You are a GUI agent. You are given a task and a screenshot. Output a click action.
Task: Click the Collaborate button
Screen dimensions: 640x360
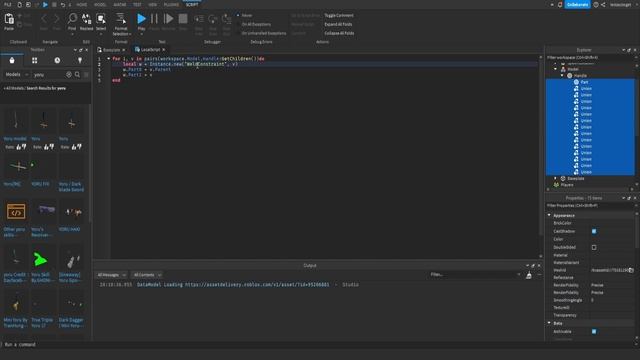[x=578, y=4]
